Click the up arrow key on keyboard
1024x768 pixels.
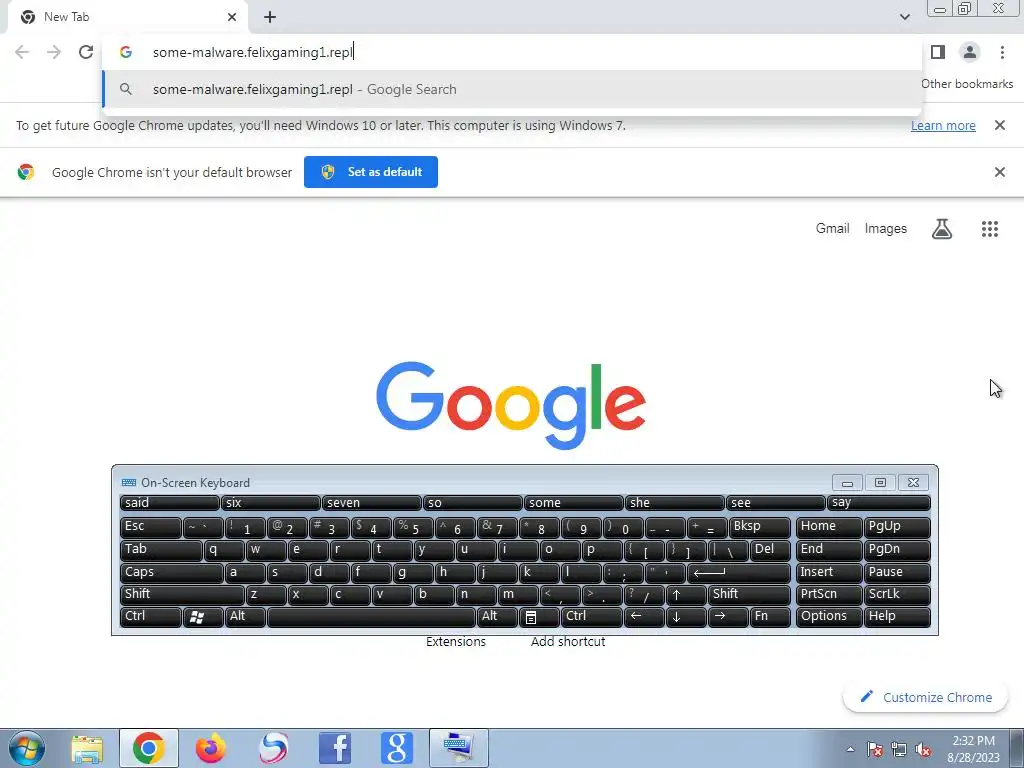click(686, 594)
